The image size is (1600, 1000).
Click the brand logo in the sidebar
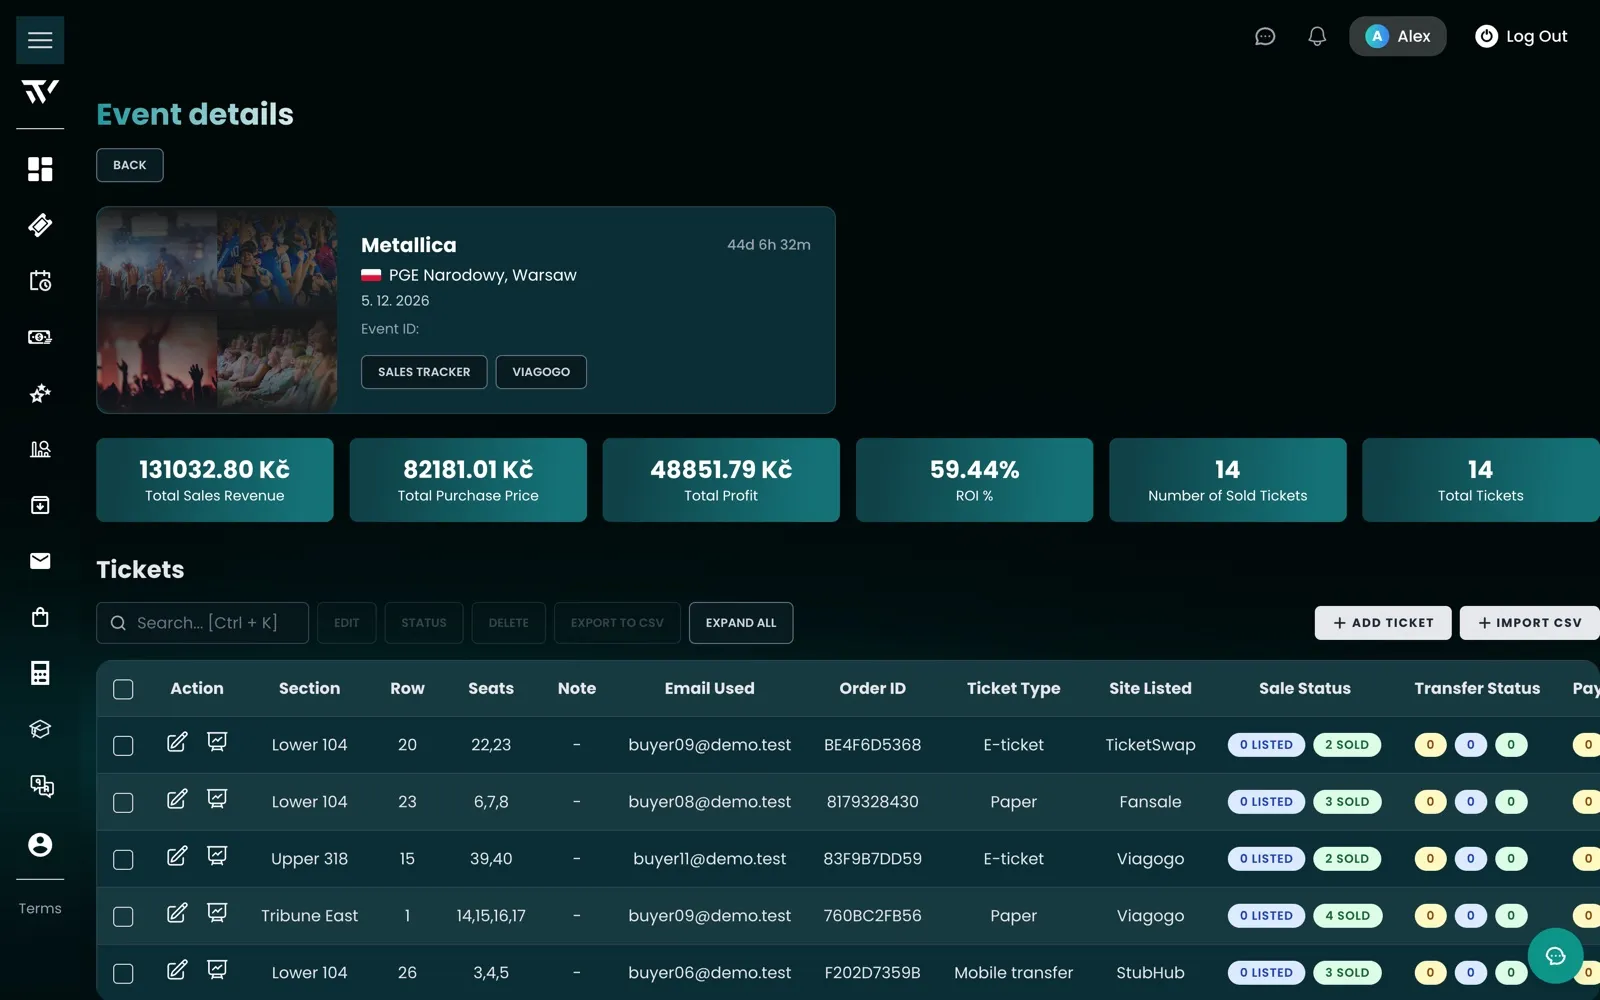click(x=40, y=92)
